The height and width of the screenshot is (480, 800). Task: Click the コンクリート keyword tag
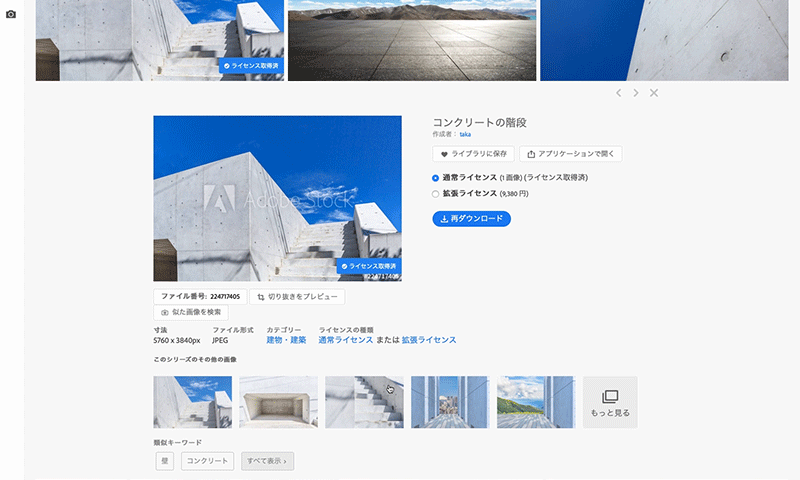(x=207, y=461)
